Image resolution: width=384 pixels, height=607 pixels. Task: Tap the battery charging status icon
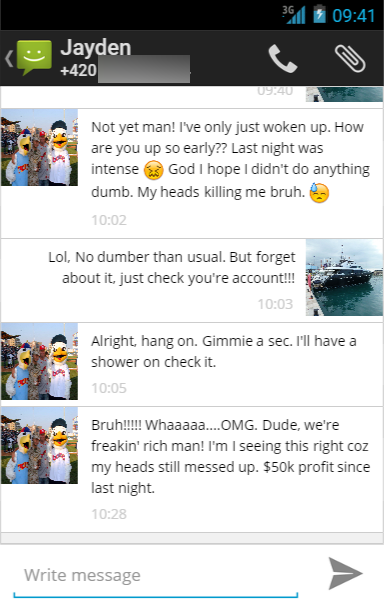click(x=319, y=14)
